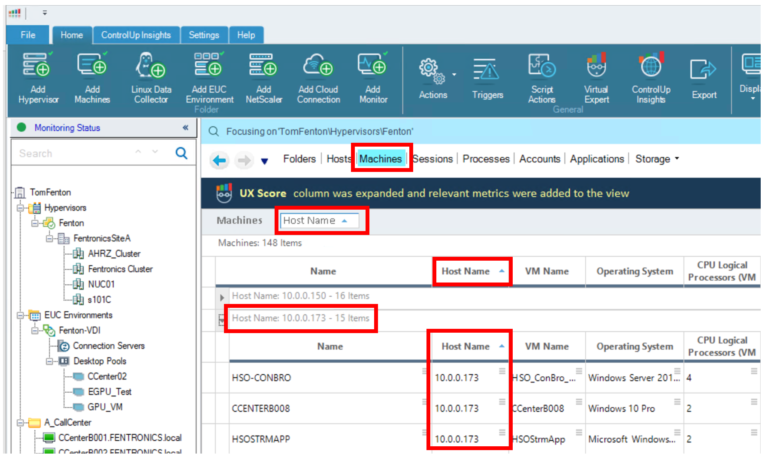Switch to ControlUp Insights ribbon tab

point(136,35)
